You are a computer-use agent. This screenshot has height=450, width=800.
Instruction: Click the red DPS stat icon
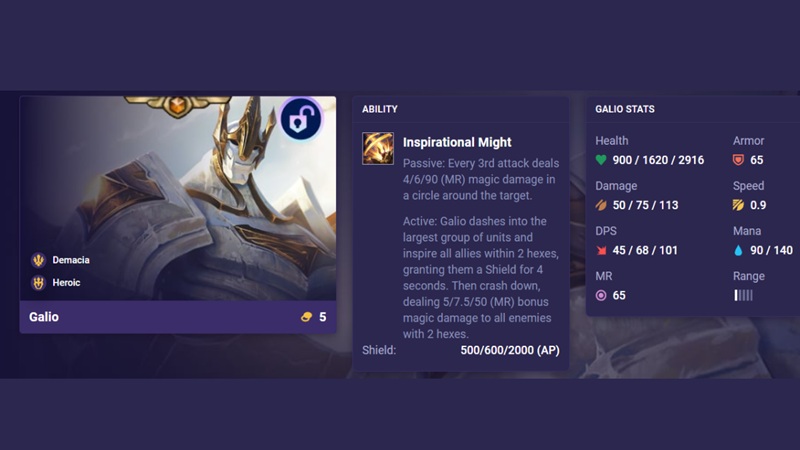click(x=601, y=251)
